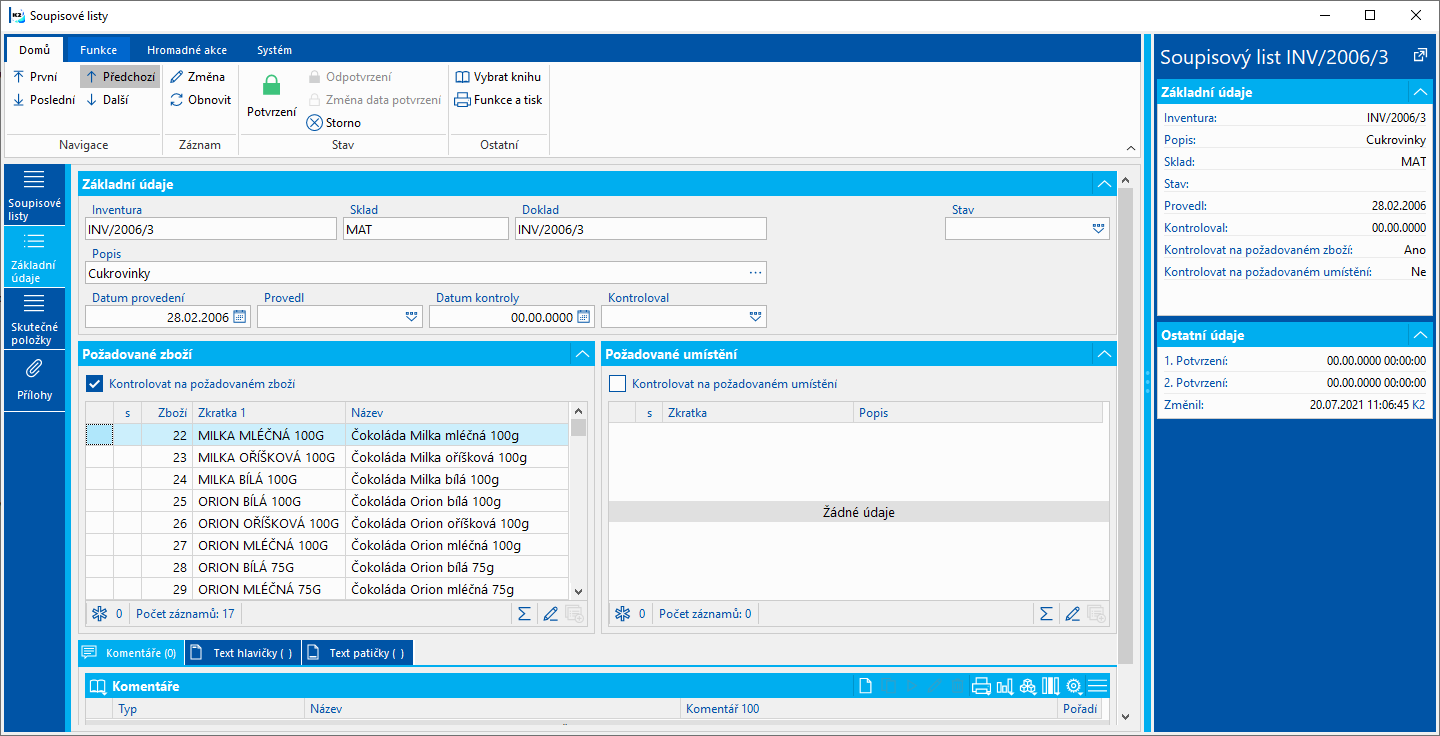The image size is (1440, 736).
Task: Select the Text hlavičky tab
Action: tap(243, 653)
